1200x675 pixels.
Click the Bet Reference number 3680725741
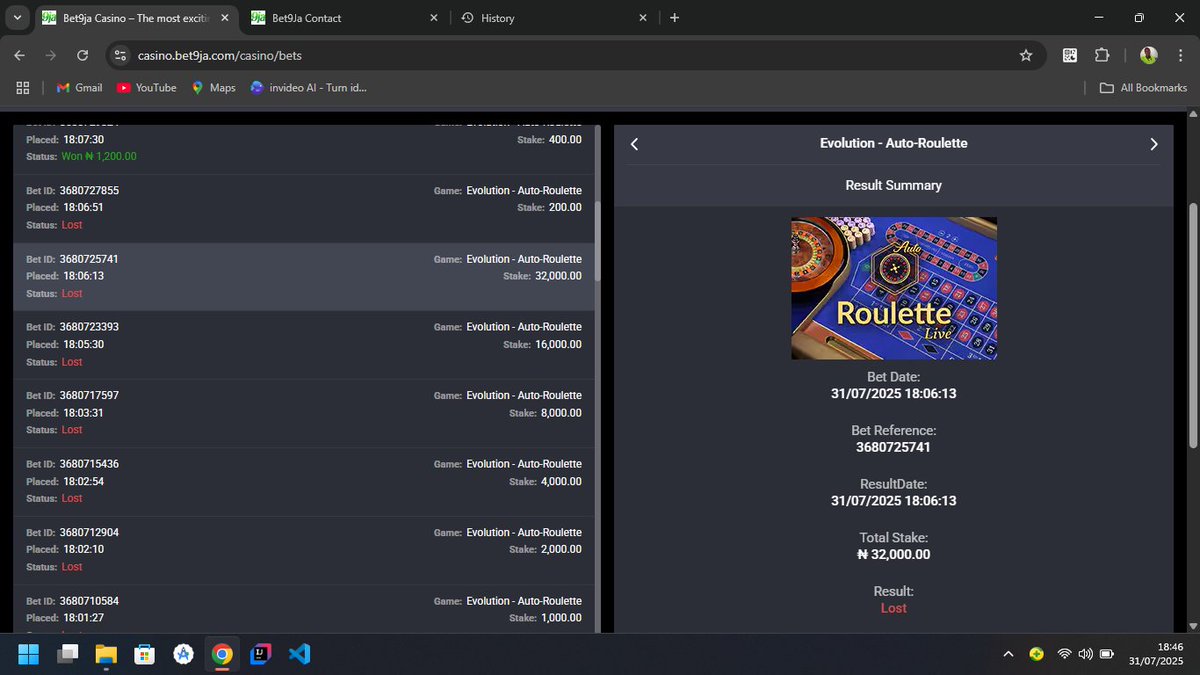tap(894, 447)
